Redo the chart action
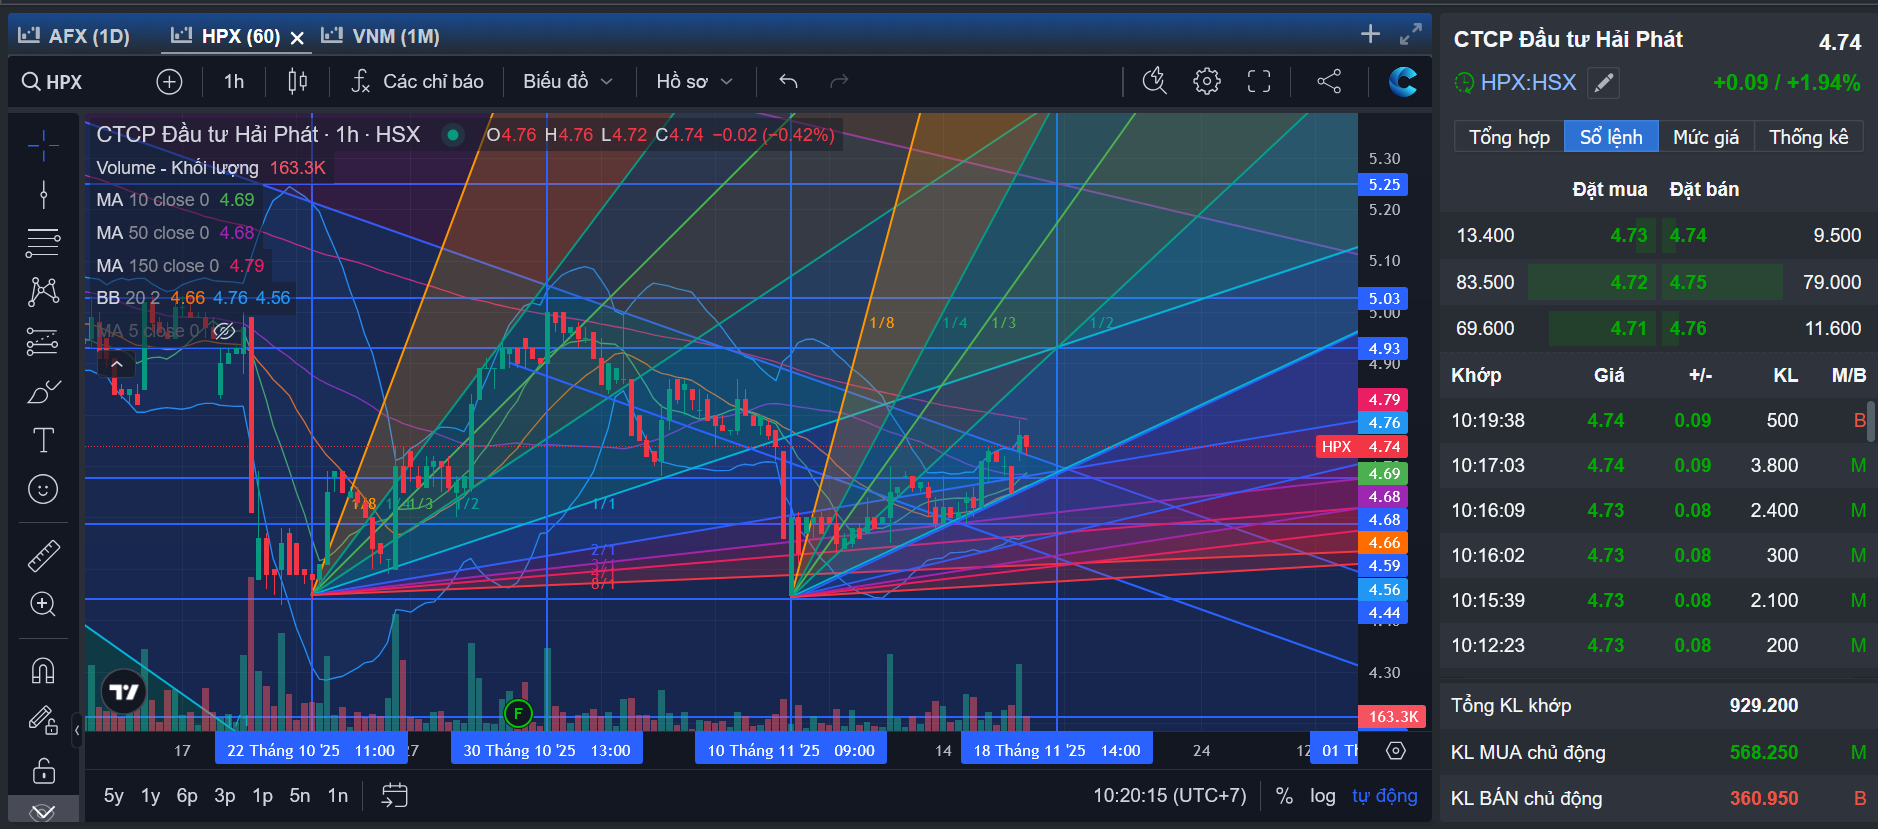1878x829 pixels. point(839,81)
